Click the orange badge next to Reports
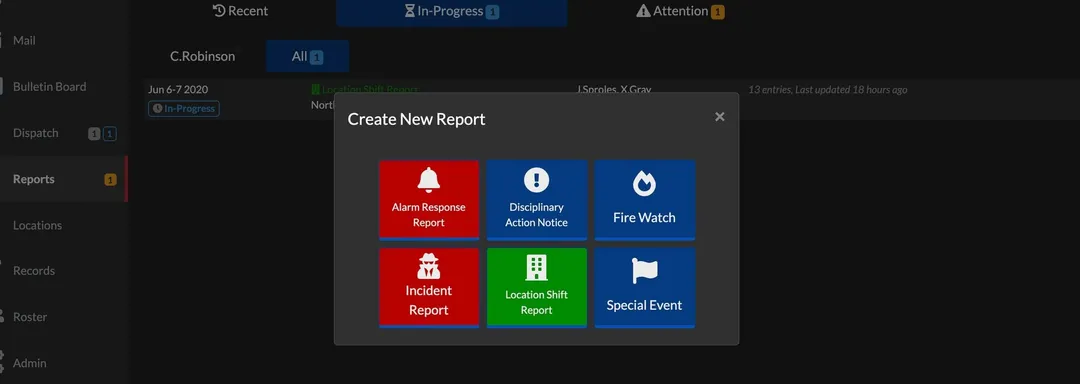 click(x=110, y=180)
